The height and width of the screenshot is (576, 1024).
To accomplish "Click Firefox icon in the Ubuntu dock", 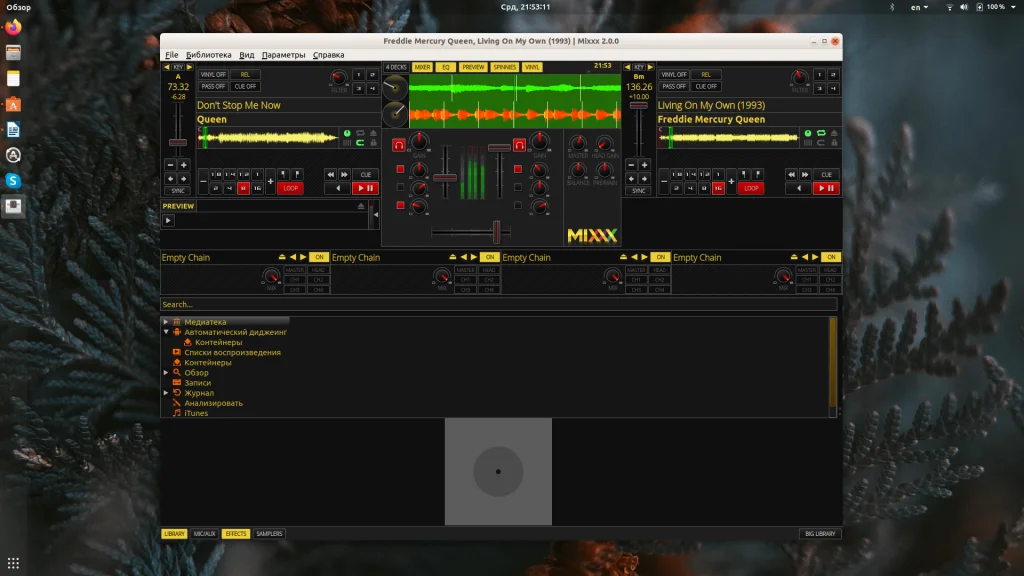I will click(14, 28).
